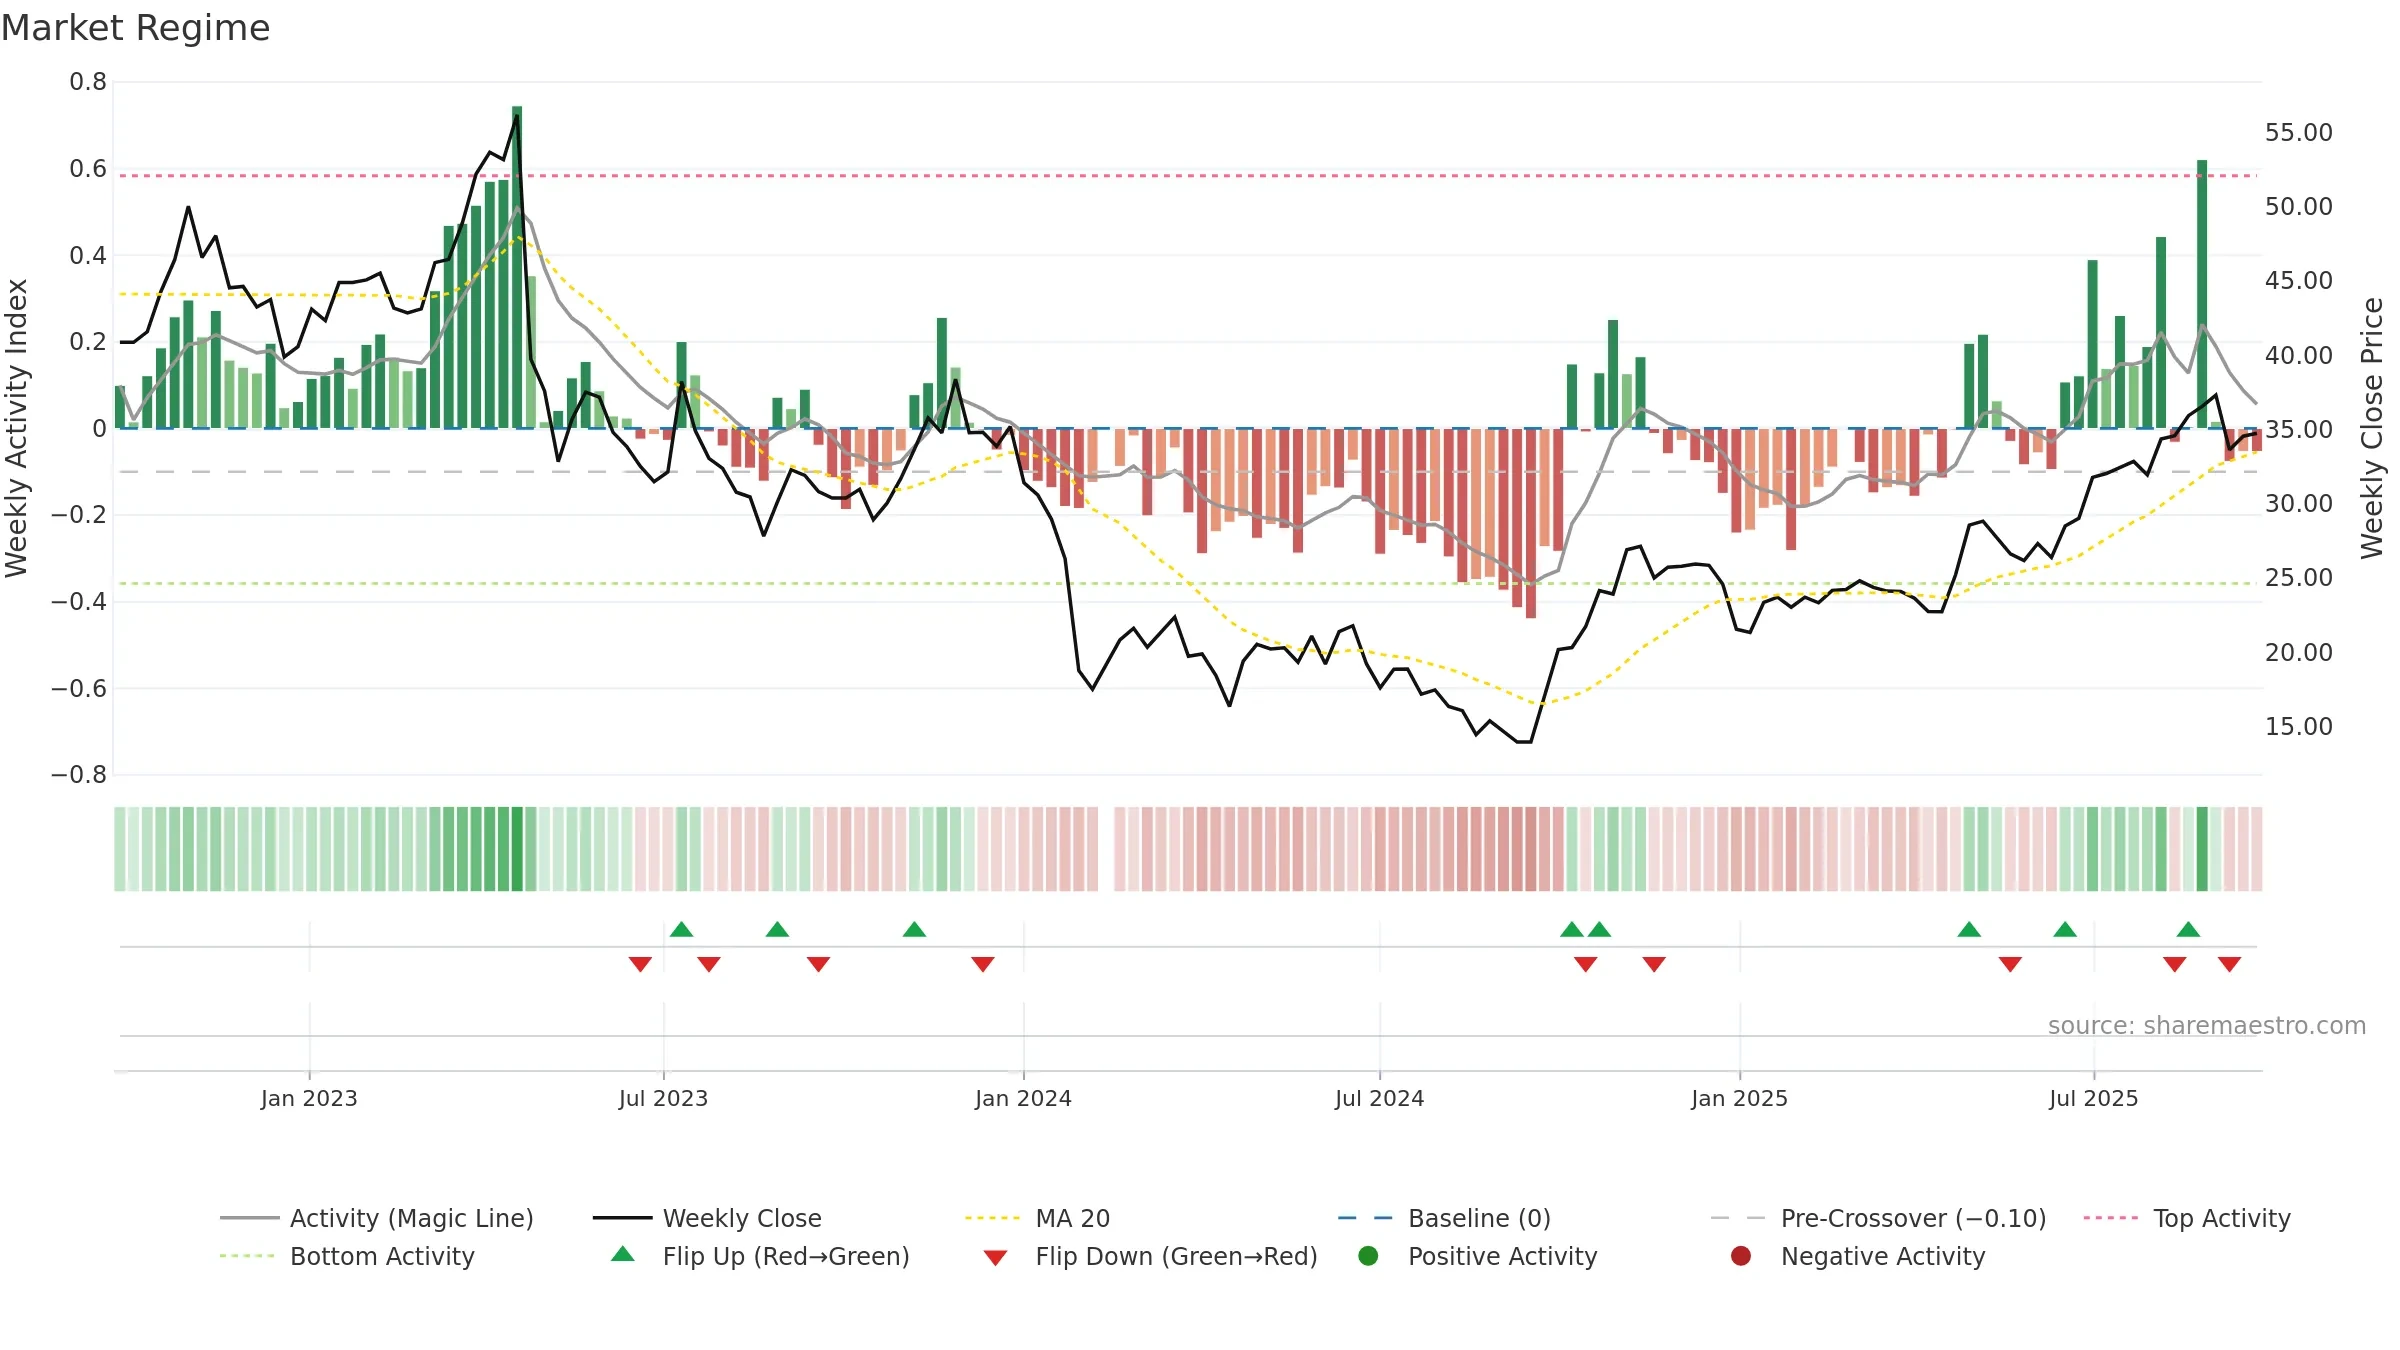
Task: Click the dark red Negative Activity legend dot
Action: 1741,1255
